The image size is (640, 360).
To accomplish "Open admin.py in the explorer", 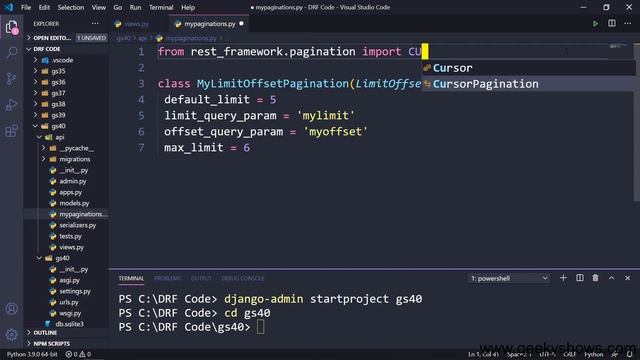I will click(67, 181).
